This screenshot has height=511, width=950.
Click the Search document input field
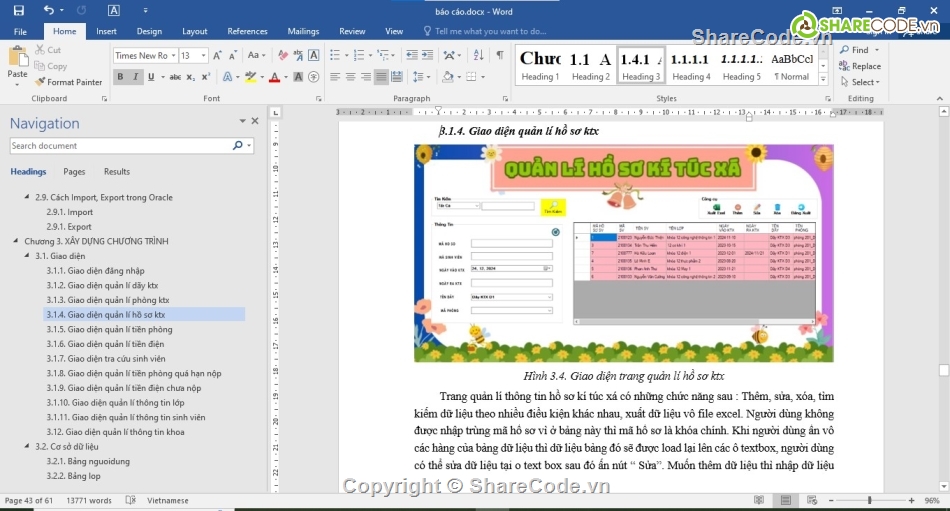point(120,145)
